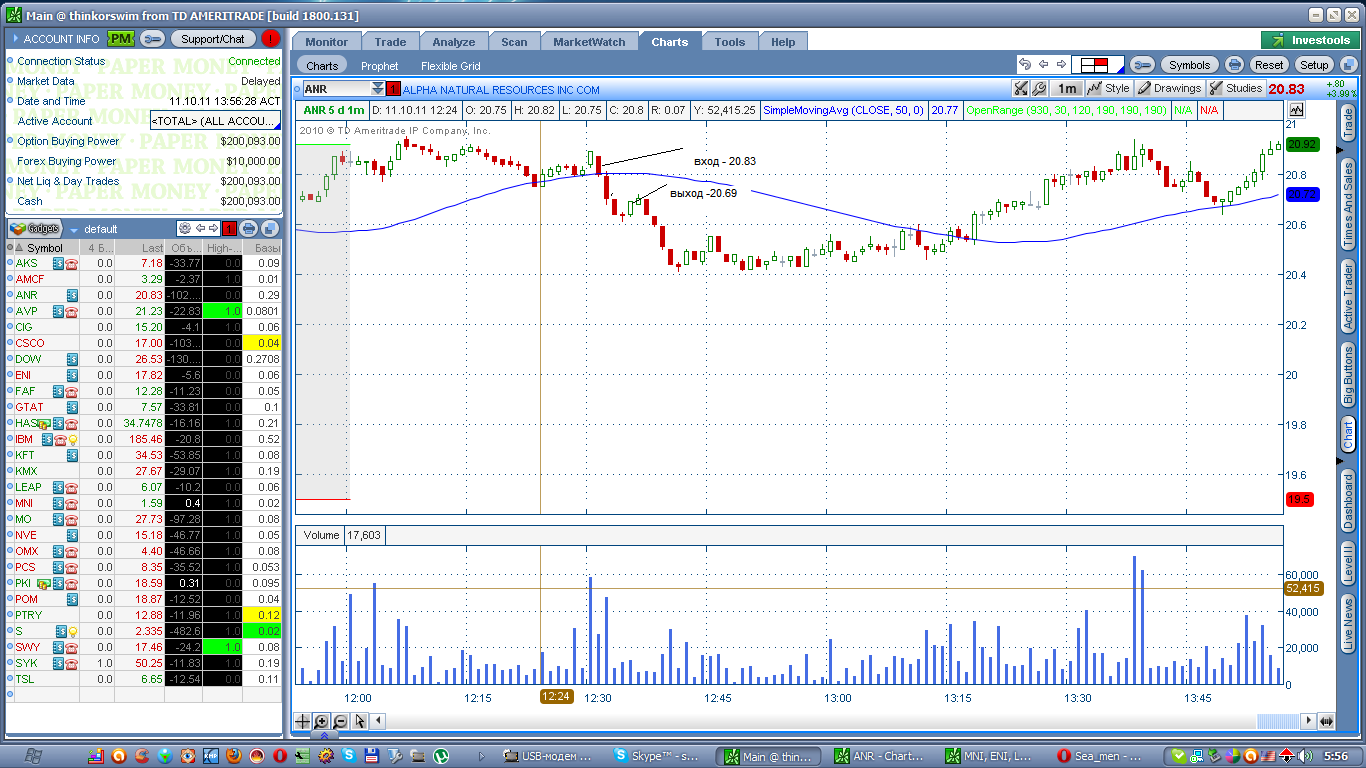Click the back arrow in charts toolbar
The width and height of the screenshot is (1366, 768).
click(x=1043, y=65)
